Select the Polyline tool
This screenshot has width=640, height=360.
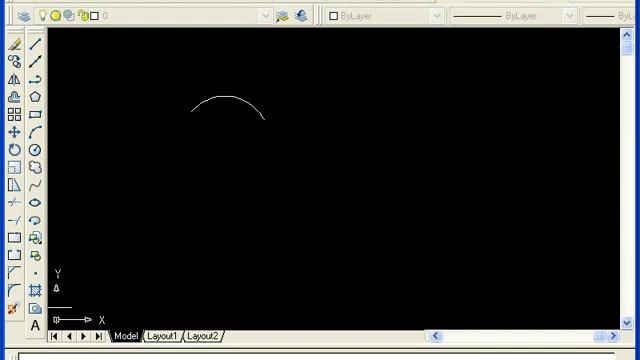tap(35, 79)
